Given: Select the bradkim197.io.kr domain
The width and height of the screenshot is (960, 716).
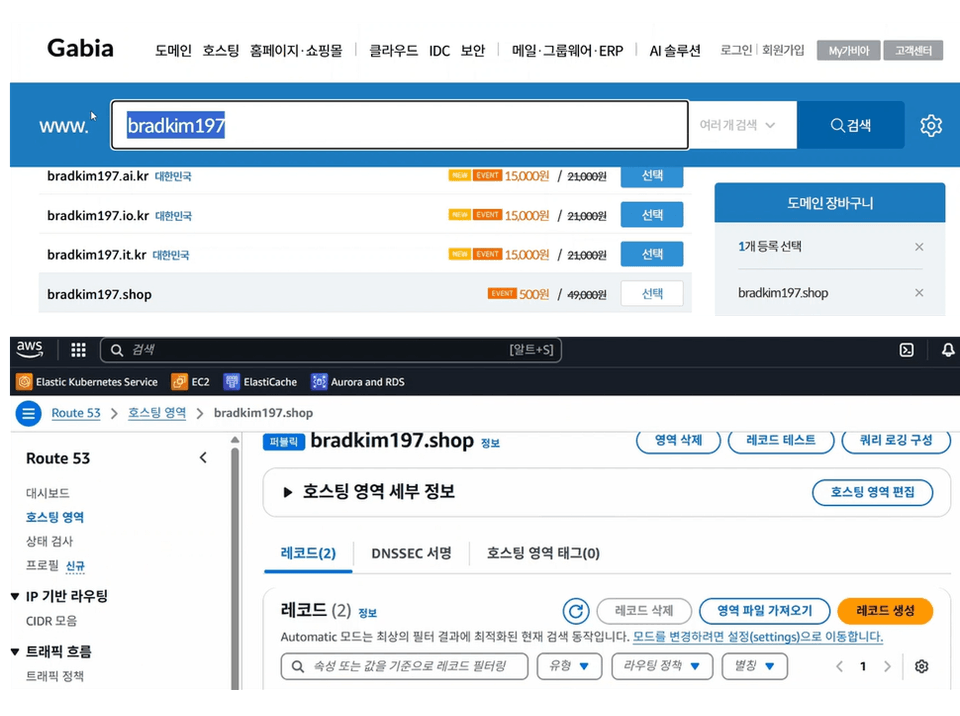Looking at the screenshot, I should click(x=652, y=215).
